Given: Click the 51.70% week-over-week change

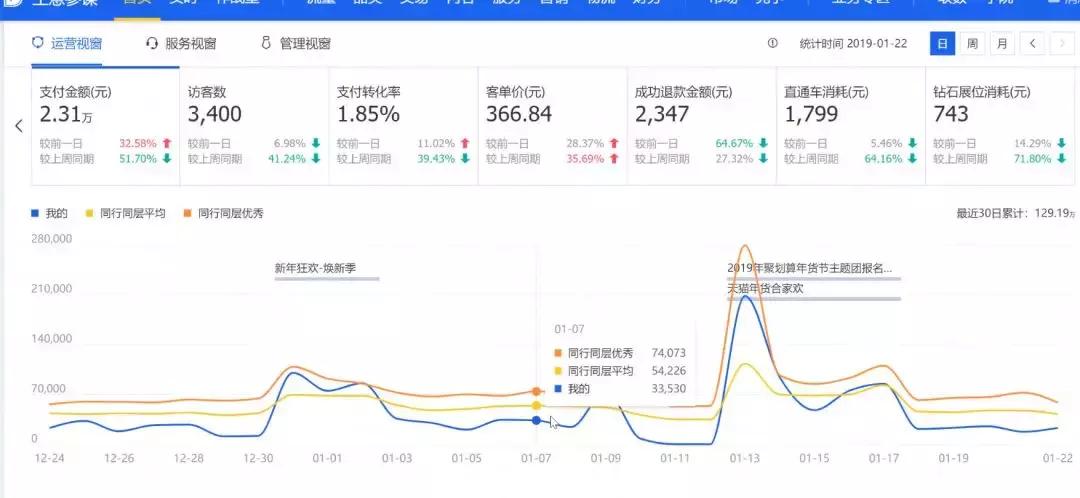Looking at the screenshot, I should pyautogui.click(x=138, y=159).
